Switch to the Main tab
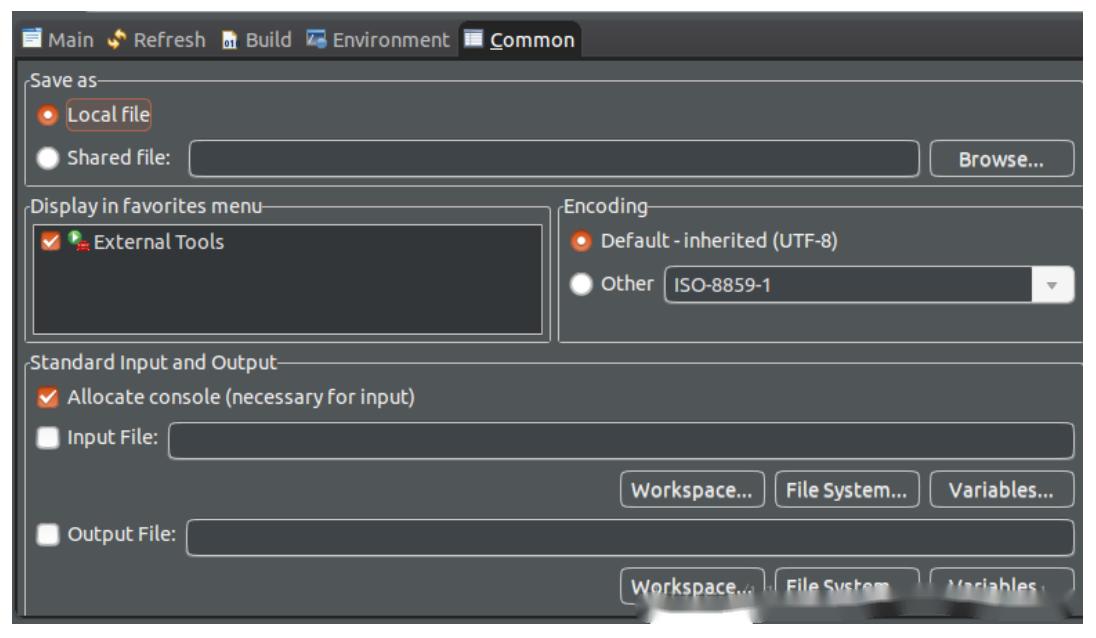The image size is (1096, 638). (56, 40)
